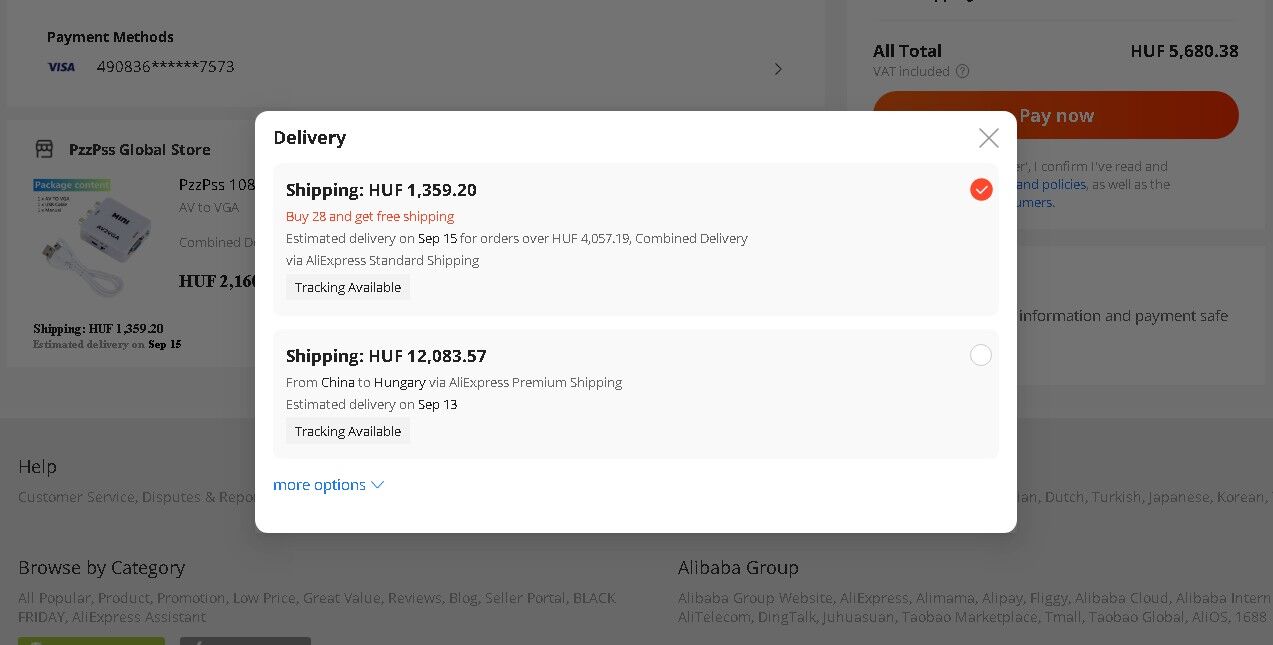The image size is (1273, 645).
Task: Click the PzzPss Global Store icon
Action: (x=44, y=149)
